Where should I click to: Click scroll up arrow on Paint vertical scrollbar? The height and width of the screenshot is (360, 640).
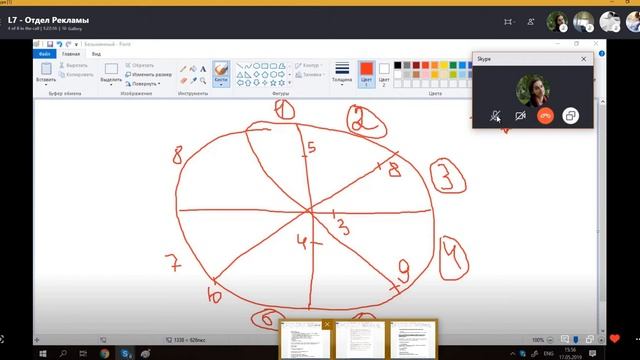(602, 102)
